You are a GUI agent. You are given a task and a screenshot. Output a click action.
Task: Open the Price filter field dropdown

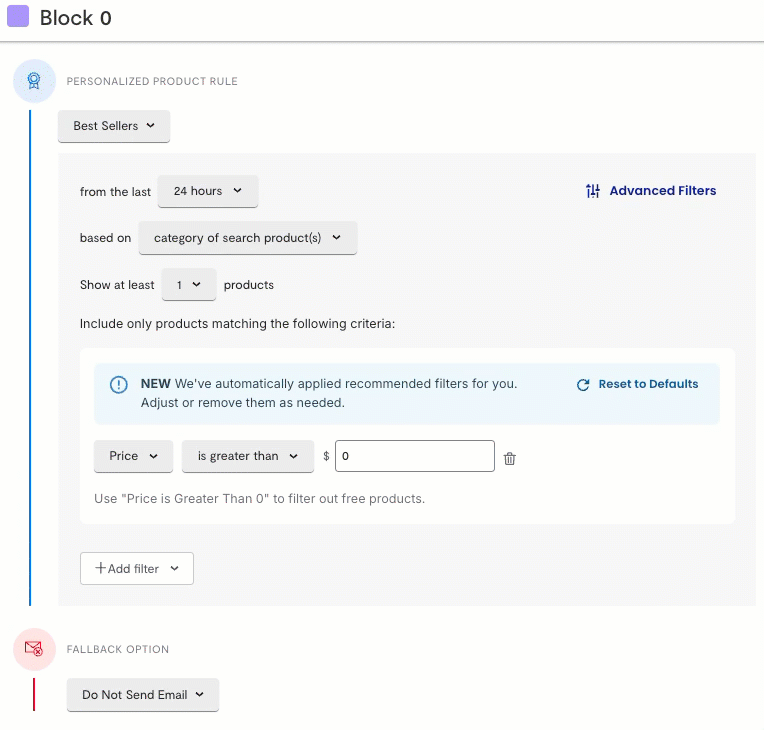click(x=133, y=456)
